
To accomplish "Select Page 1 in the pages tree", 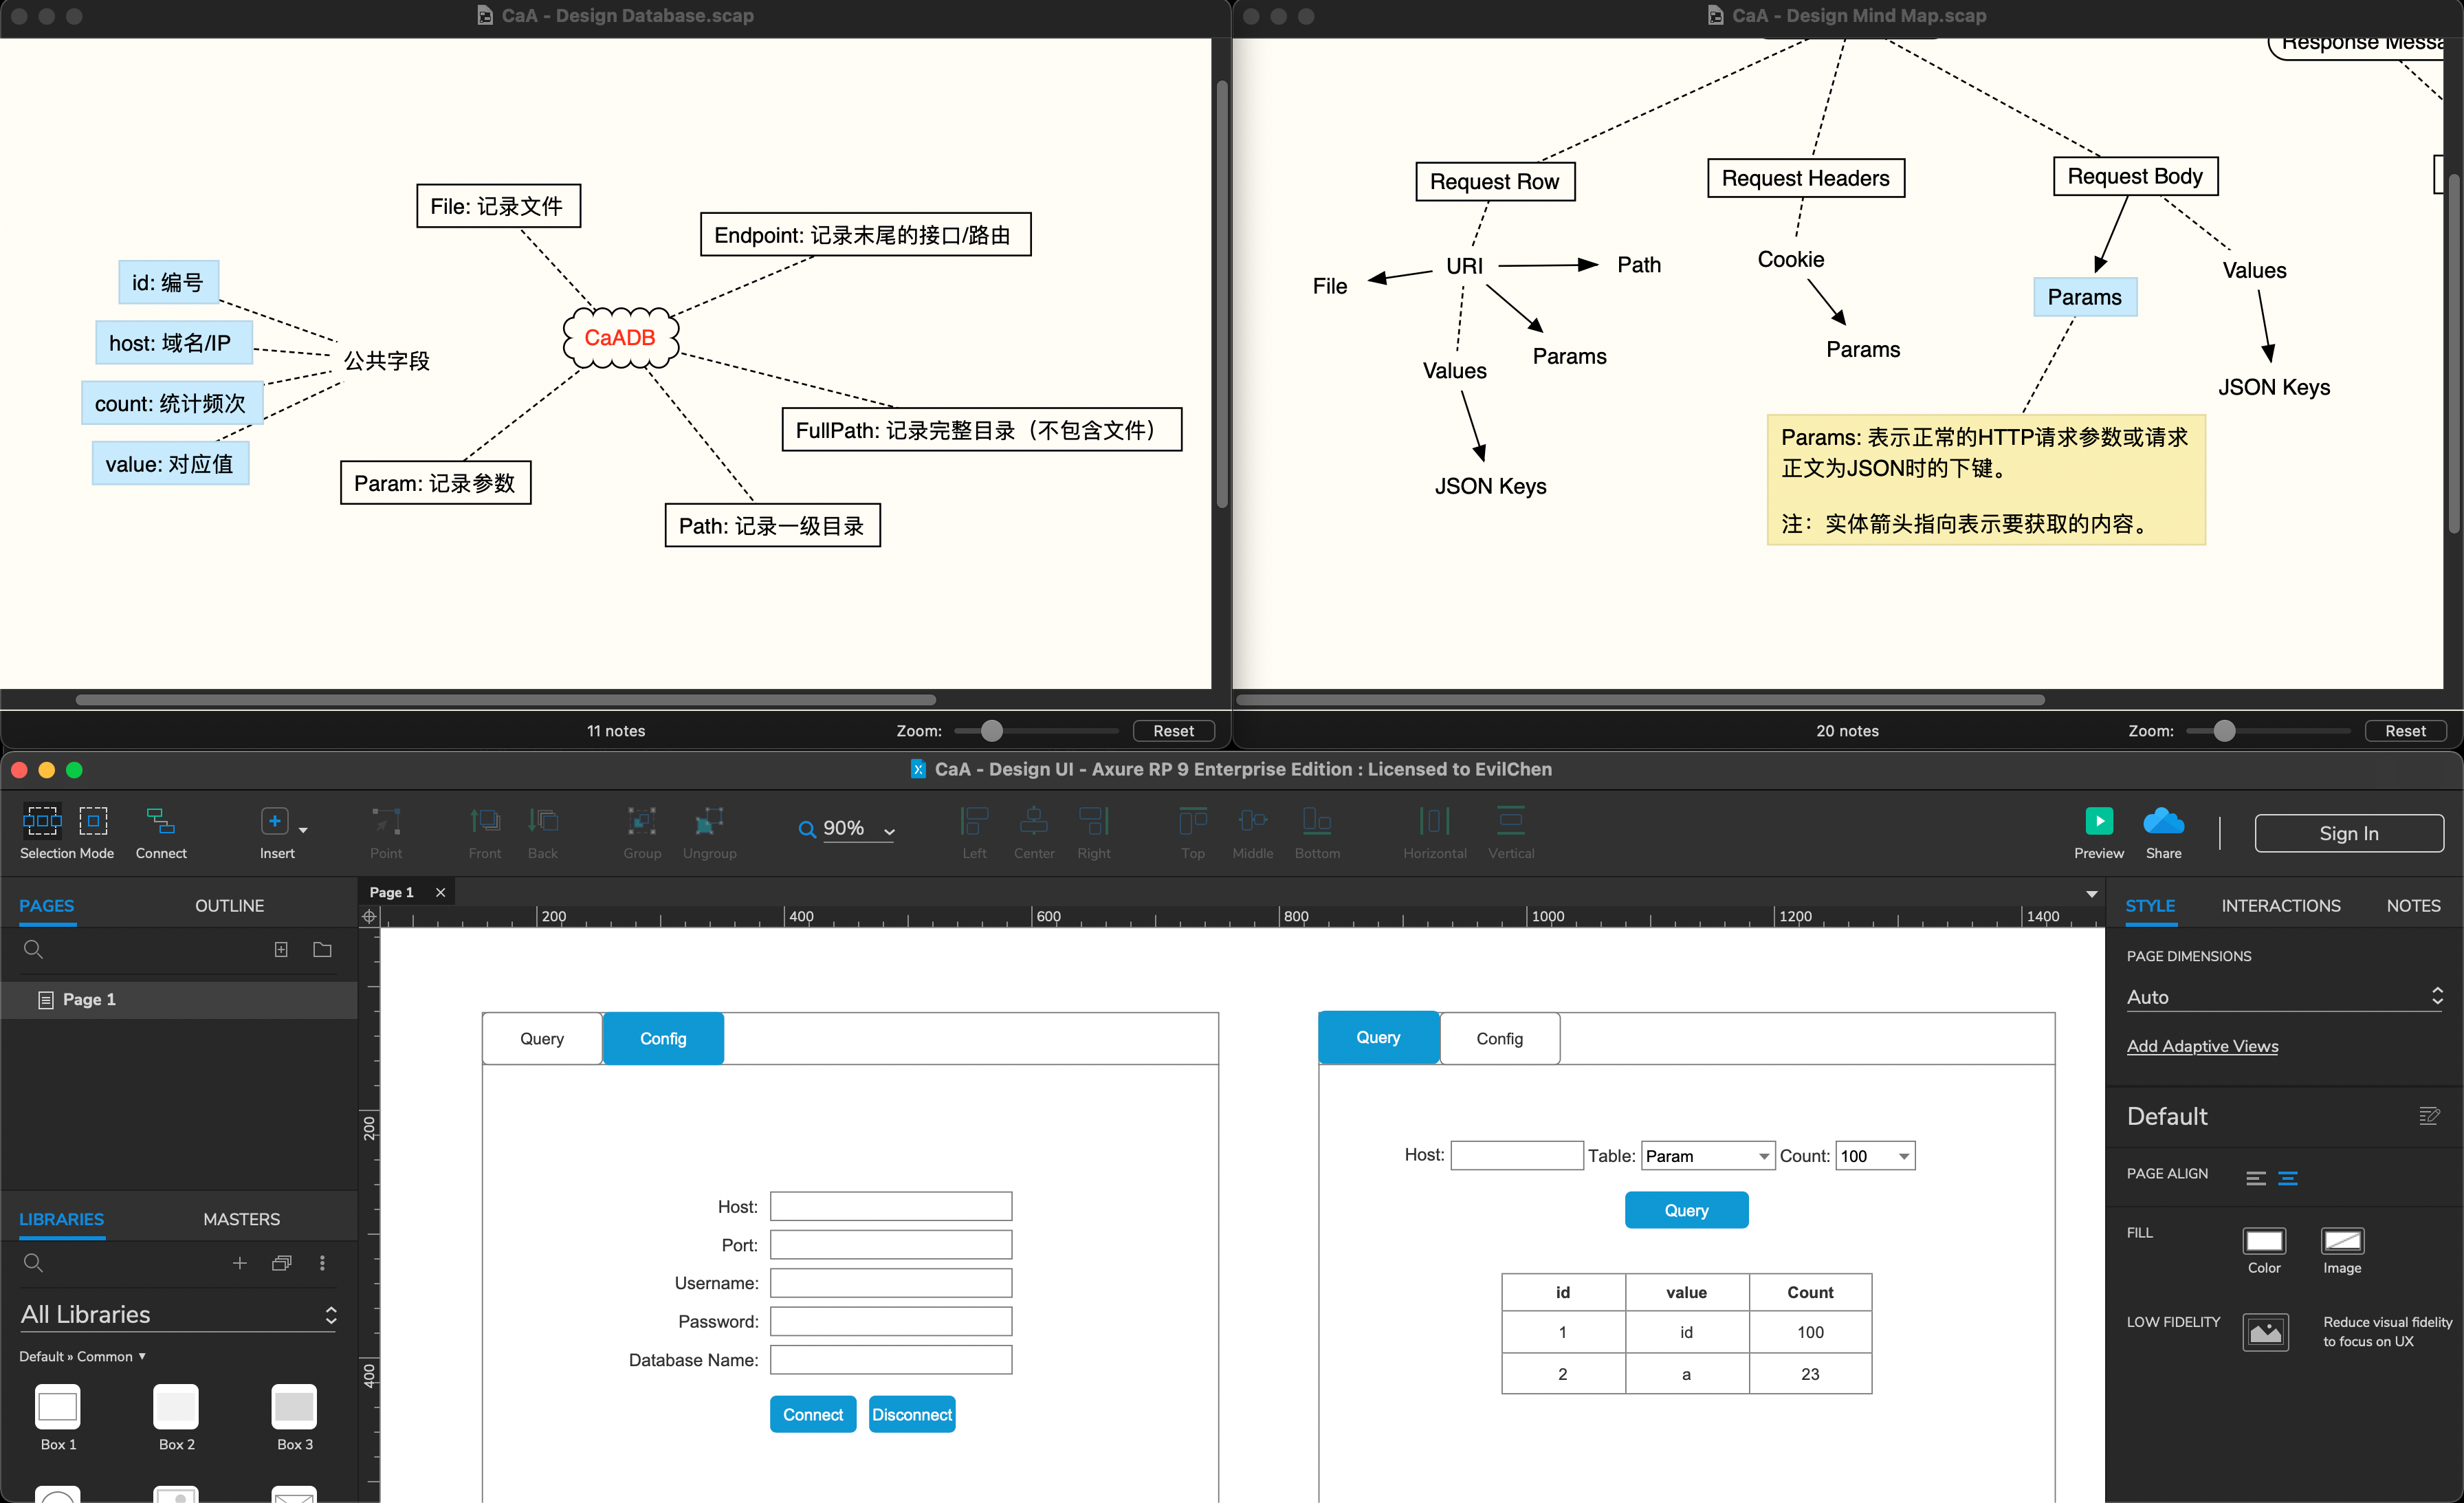I will (90, 999).
